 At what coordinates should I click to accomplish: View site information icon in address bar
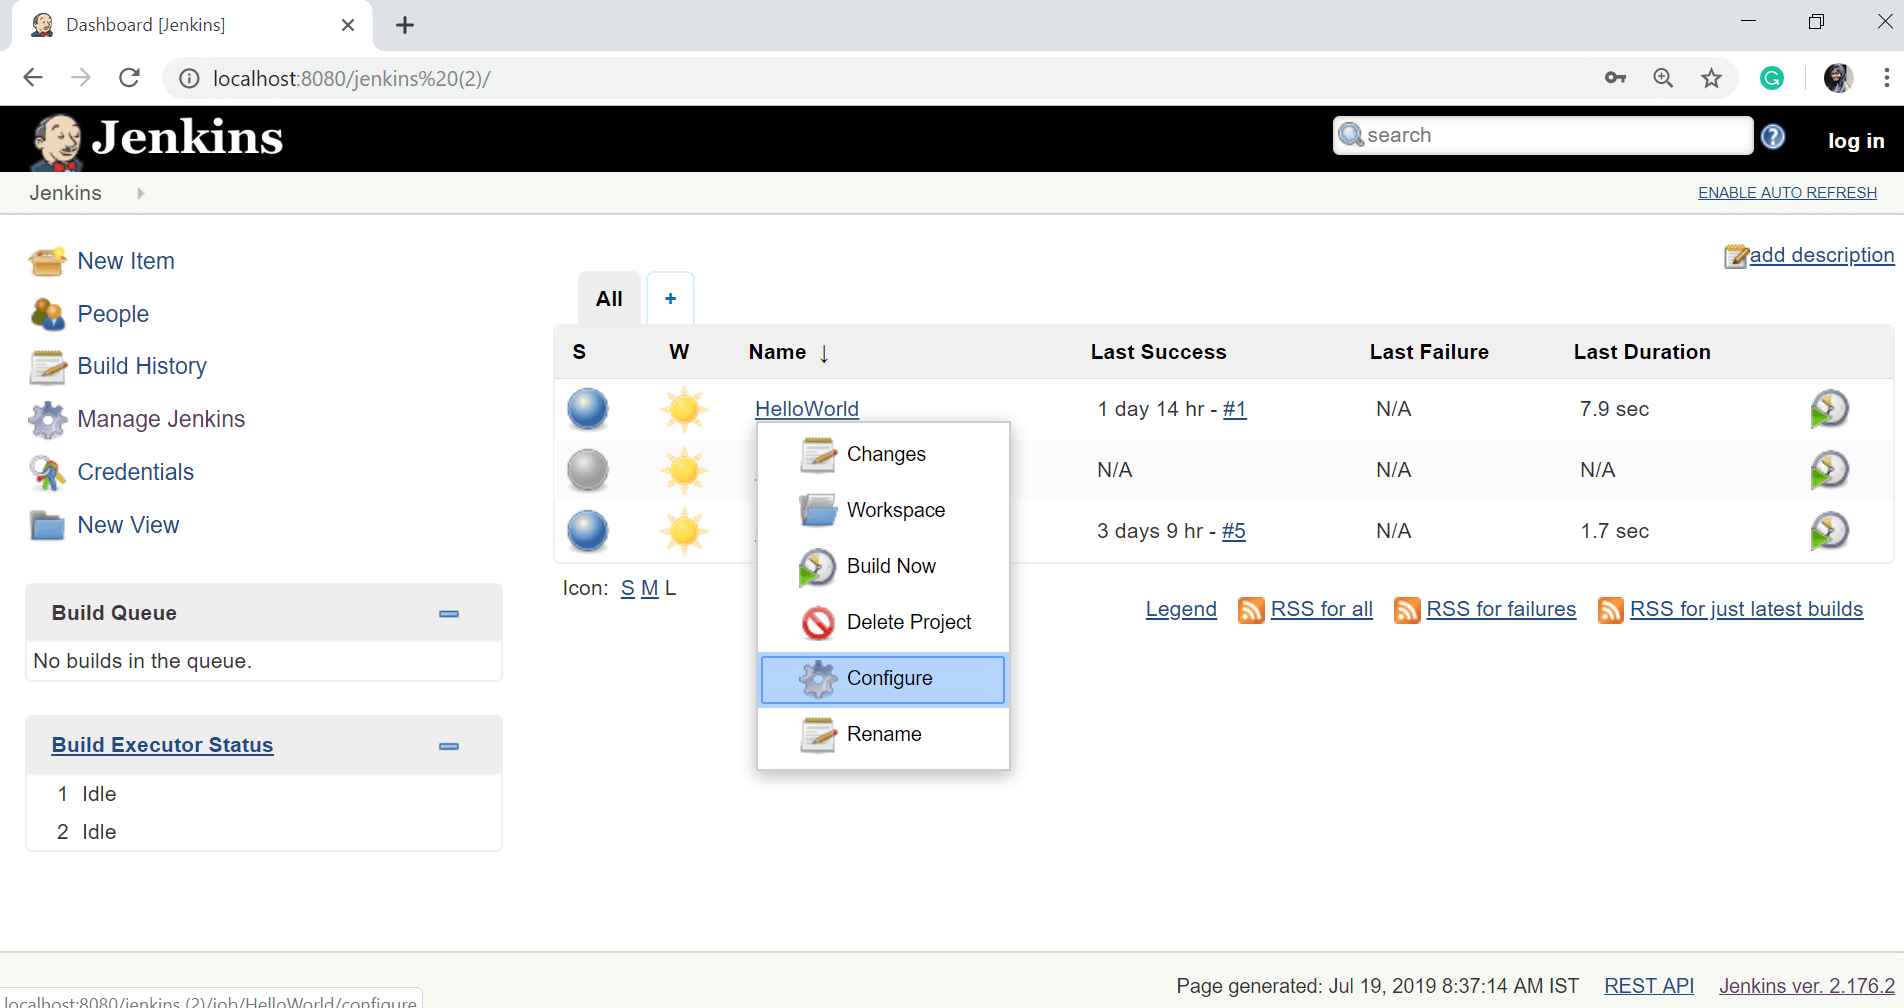188,78
